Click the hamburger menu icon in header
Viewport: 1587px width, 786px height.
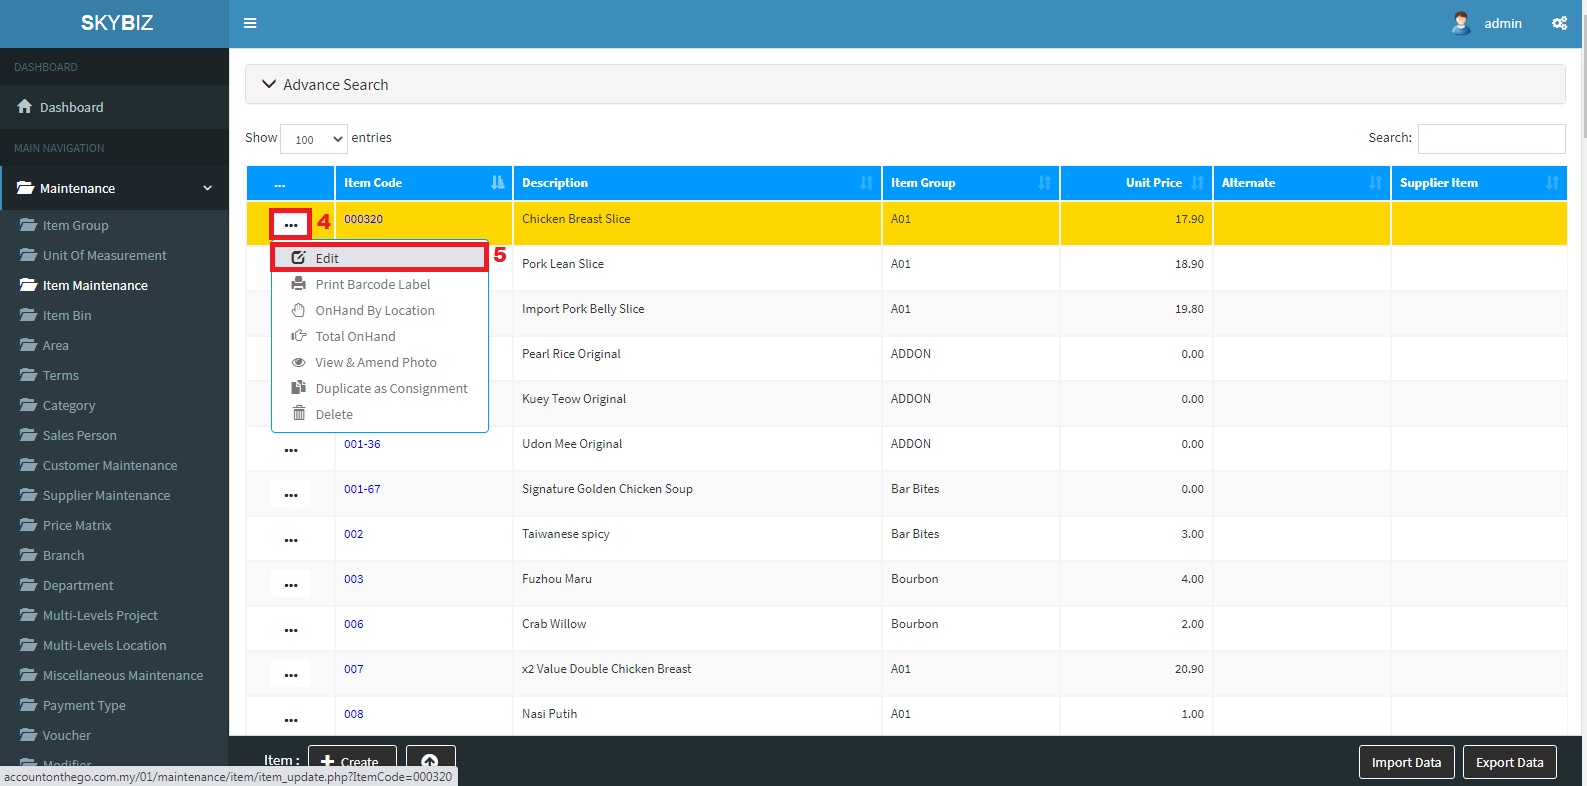250,23
